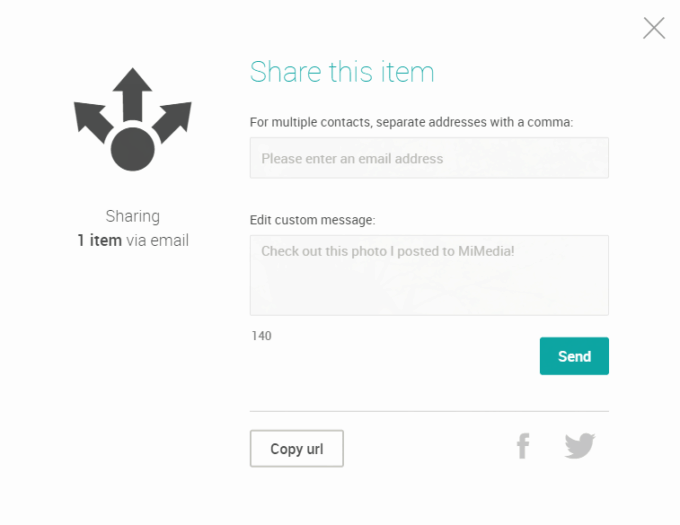This screenshot has height=525, width=680.
Task: Click the upward arrow of share graphic
Action: [132, 92]
